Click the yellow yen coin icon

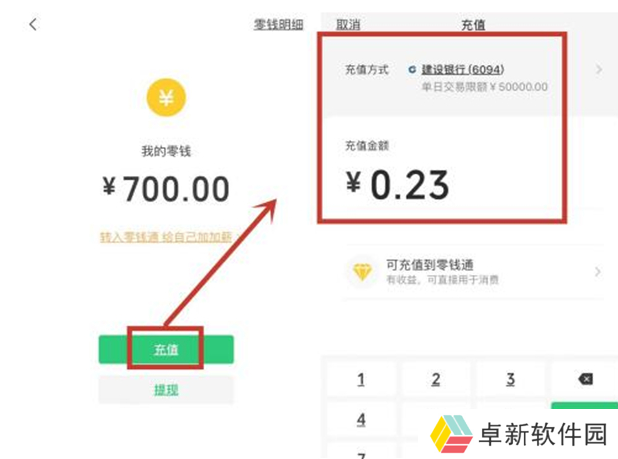(x=166, y=97)
